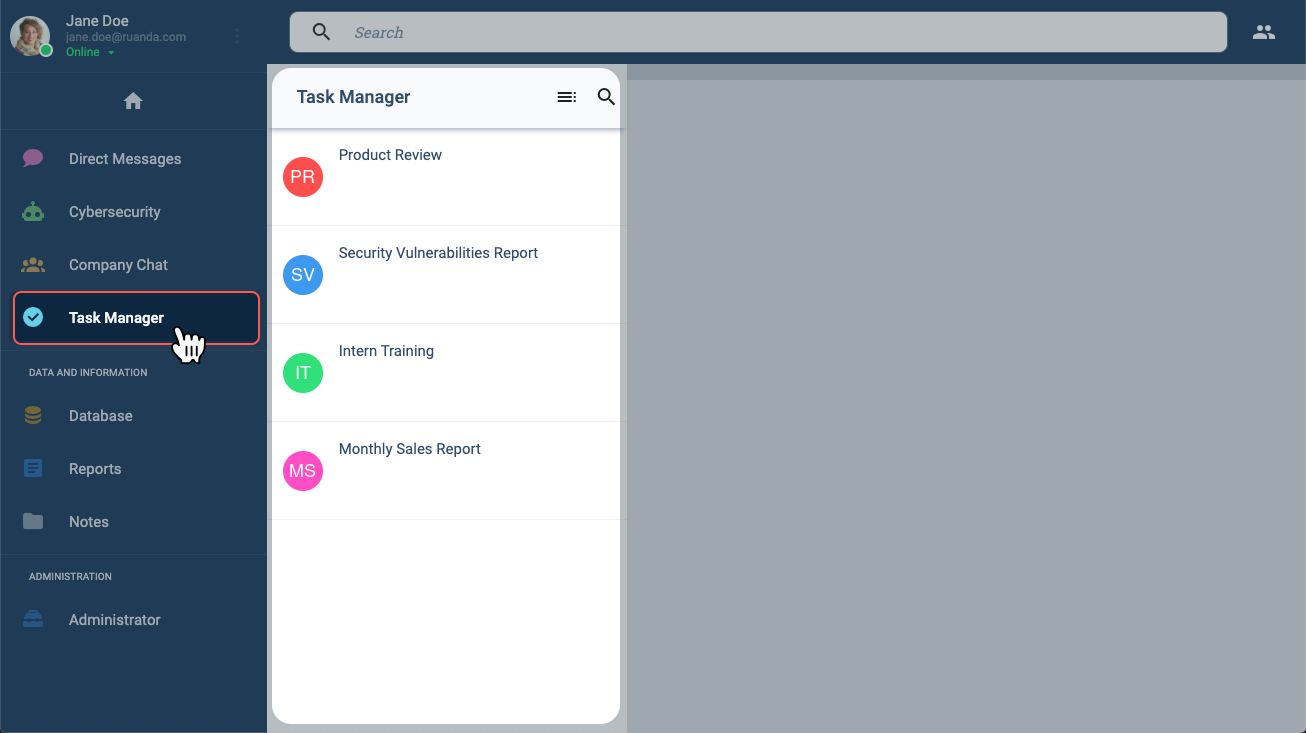
Task: Expand the Online status dropdown
Action: point(90,52)
